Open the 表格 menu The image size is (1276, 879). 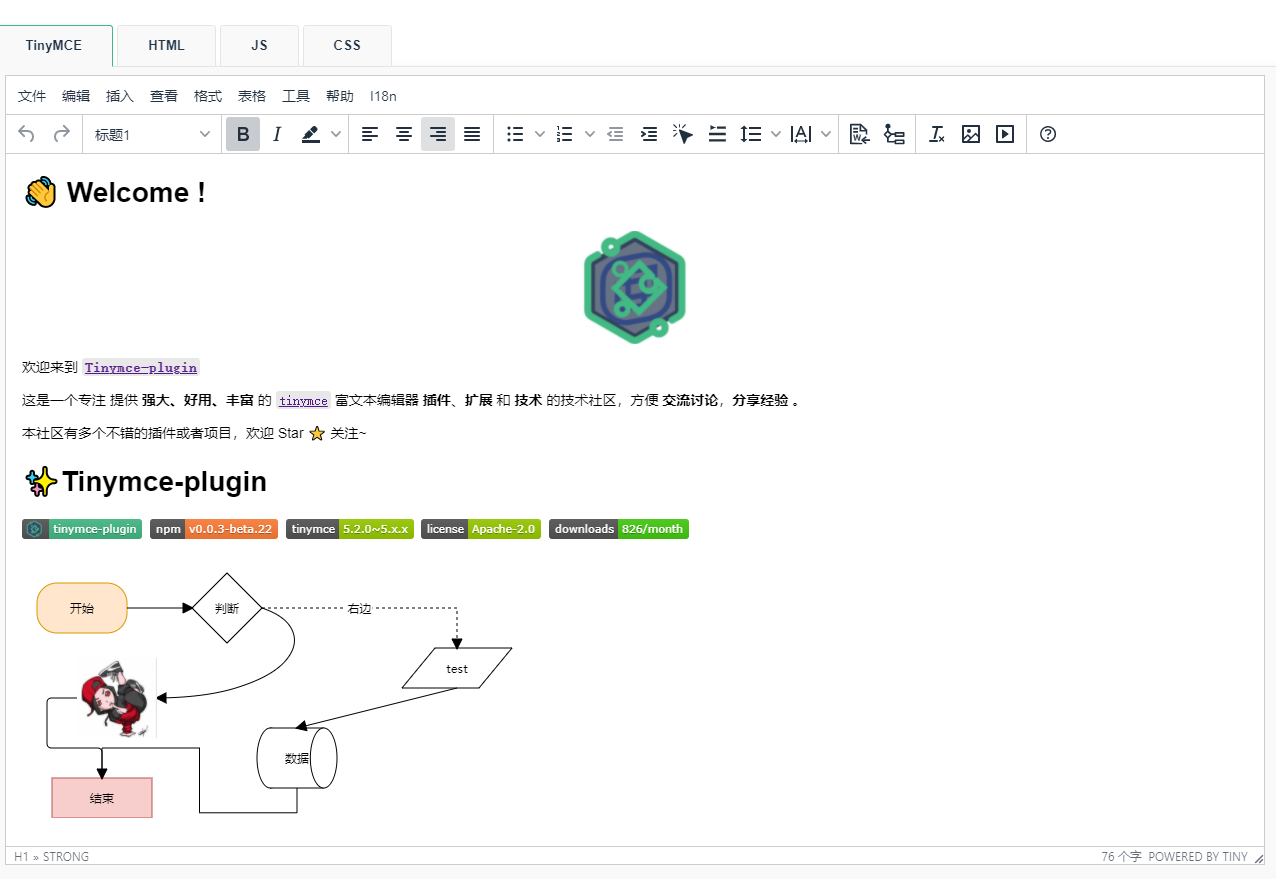[x=252, y=96]
